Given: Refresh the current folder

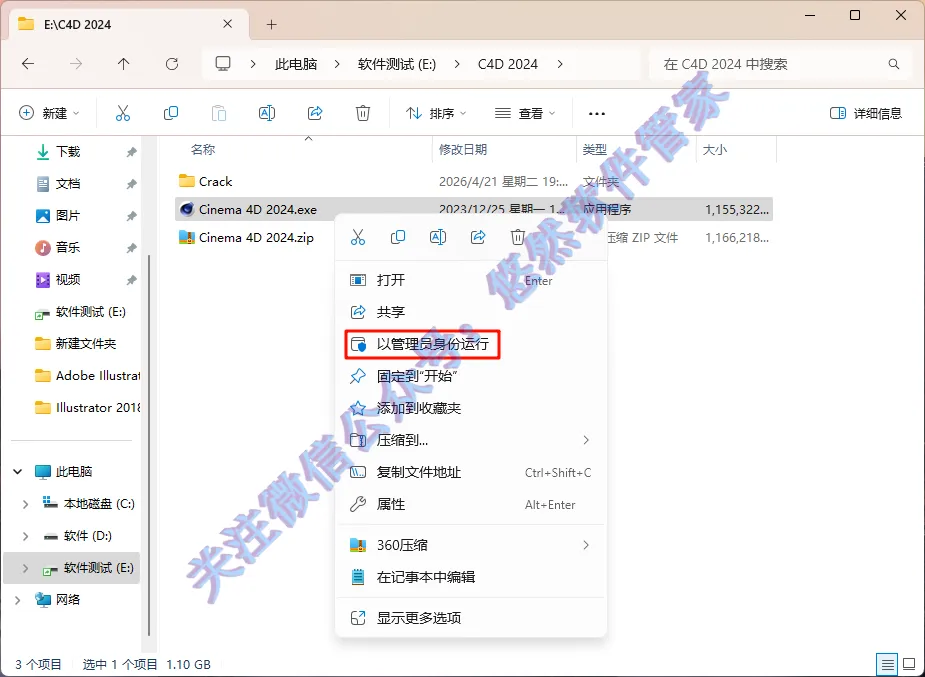Looking at the screenshot, I should click(172, 64).
